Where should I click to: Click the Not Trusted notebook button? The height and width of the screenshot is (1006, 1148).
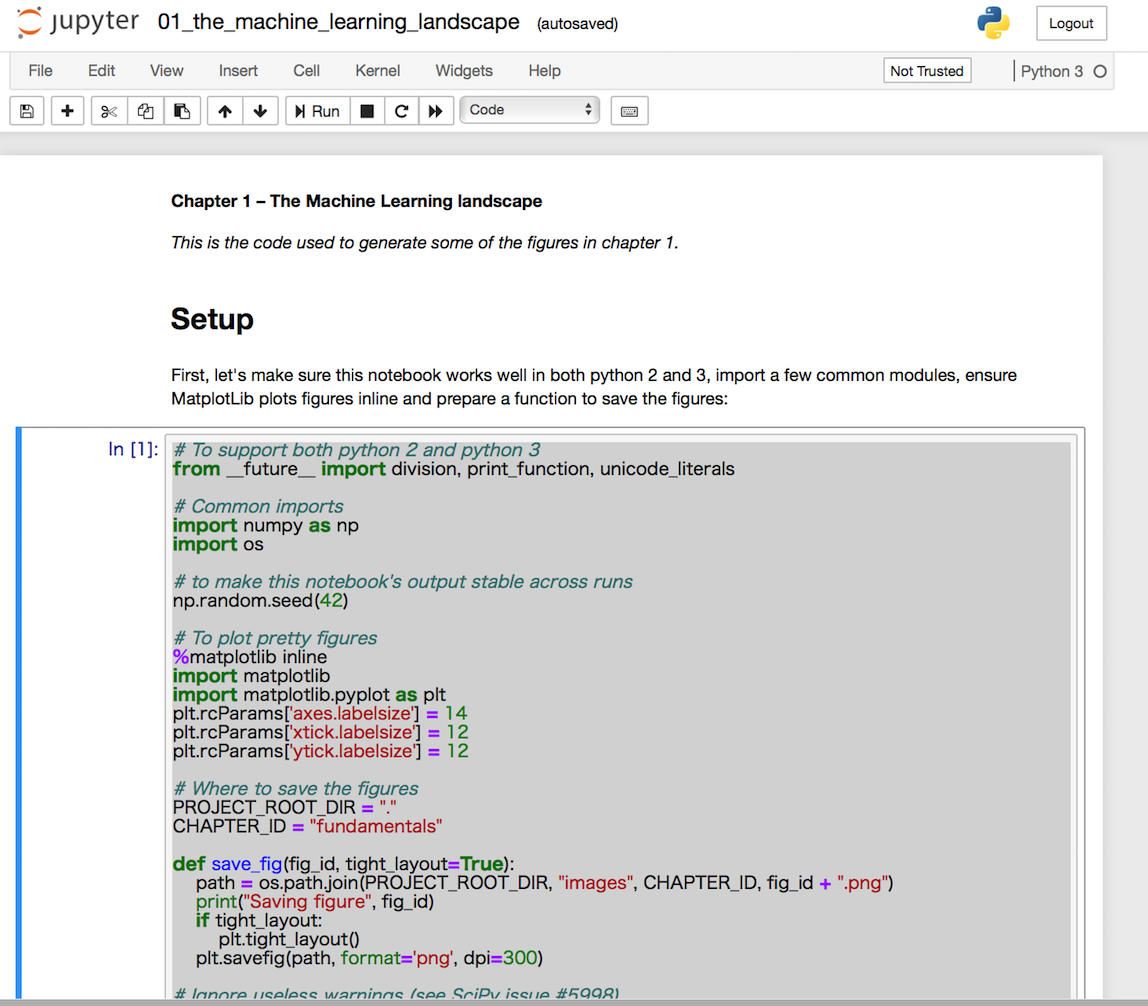926,71
